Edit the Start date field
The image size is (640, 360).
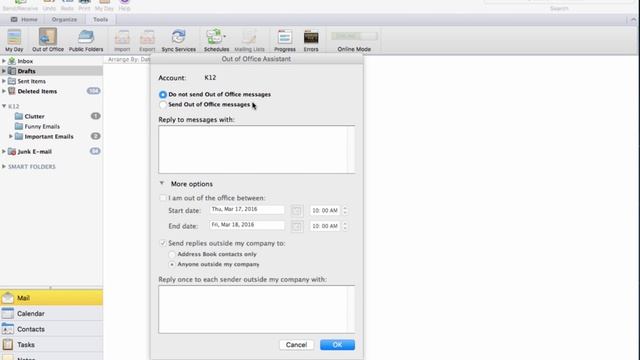click(x=247, y=209)
